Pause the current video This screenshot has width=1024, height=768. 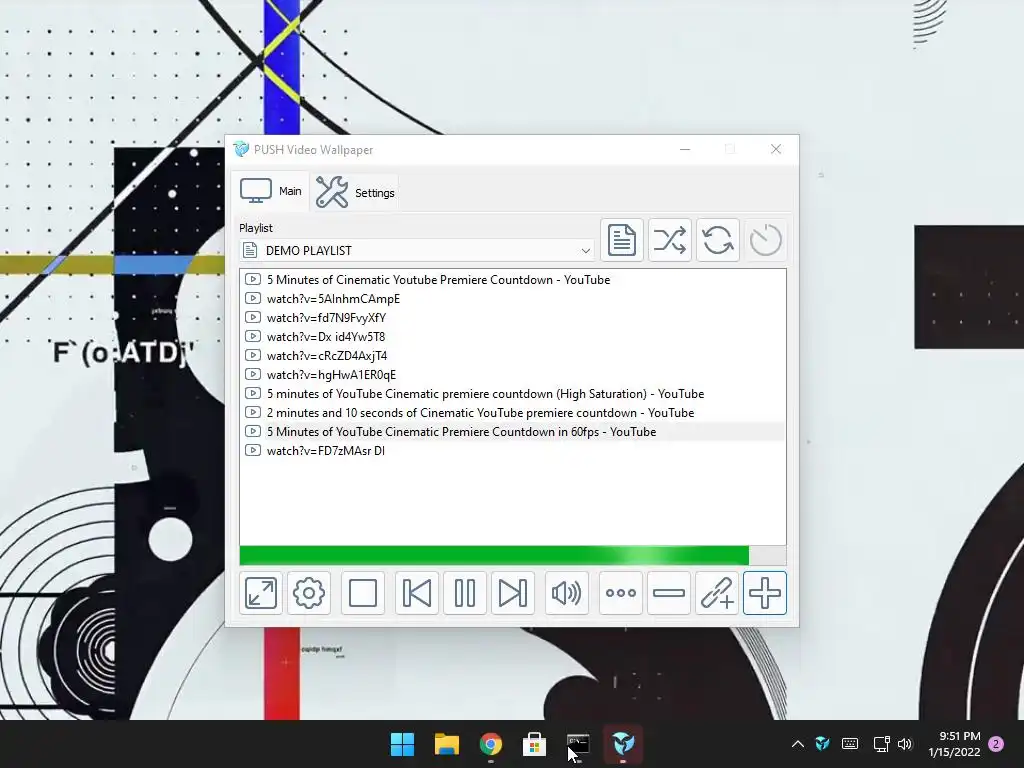point(465,593)
